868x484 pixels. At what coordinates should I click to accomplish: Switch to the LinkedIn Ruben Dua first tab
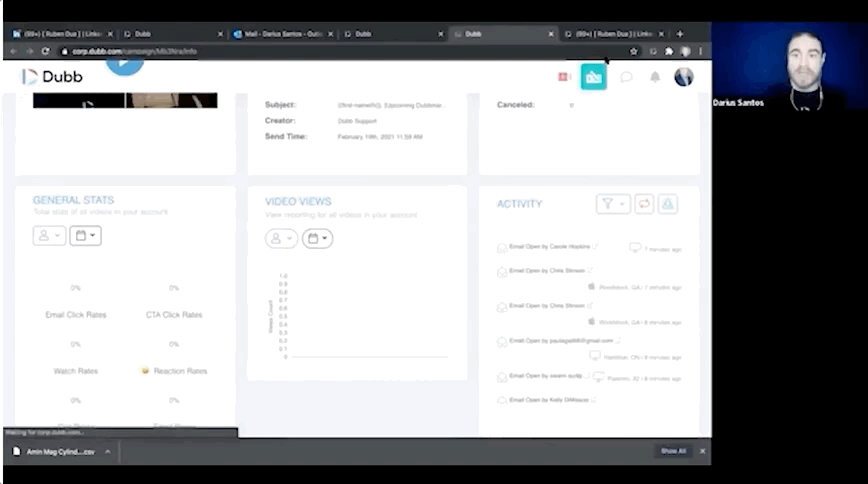62,34
